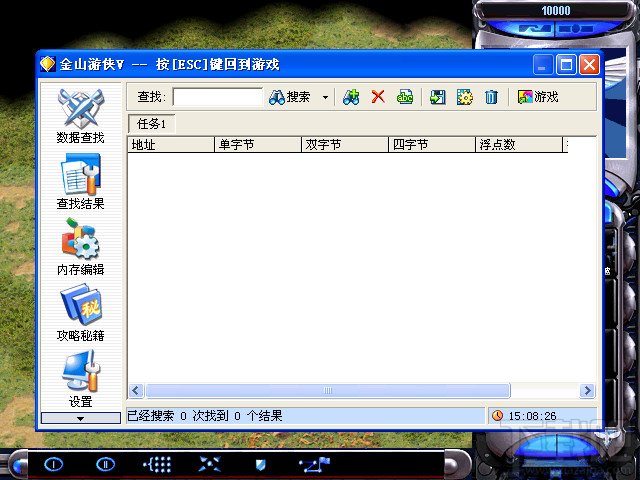Click the game bar select-by-type dotted icon
The width and height of the screenshot is (640, 480).
(x=157, y=464)
